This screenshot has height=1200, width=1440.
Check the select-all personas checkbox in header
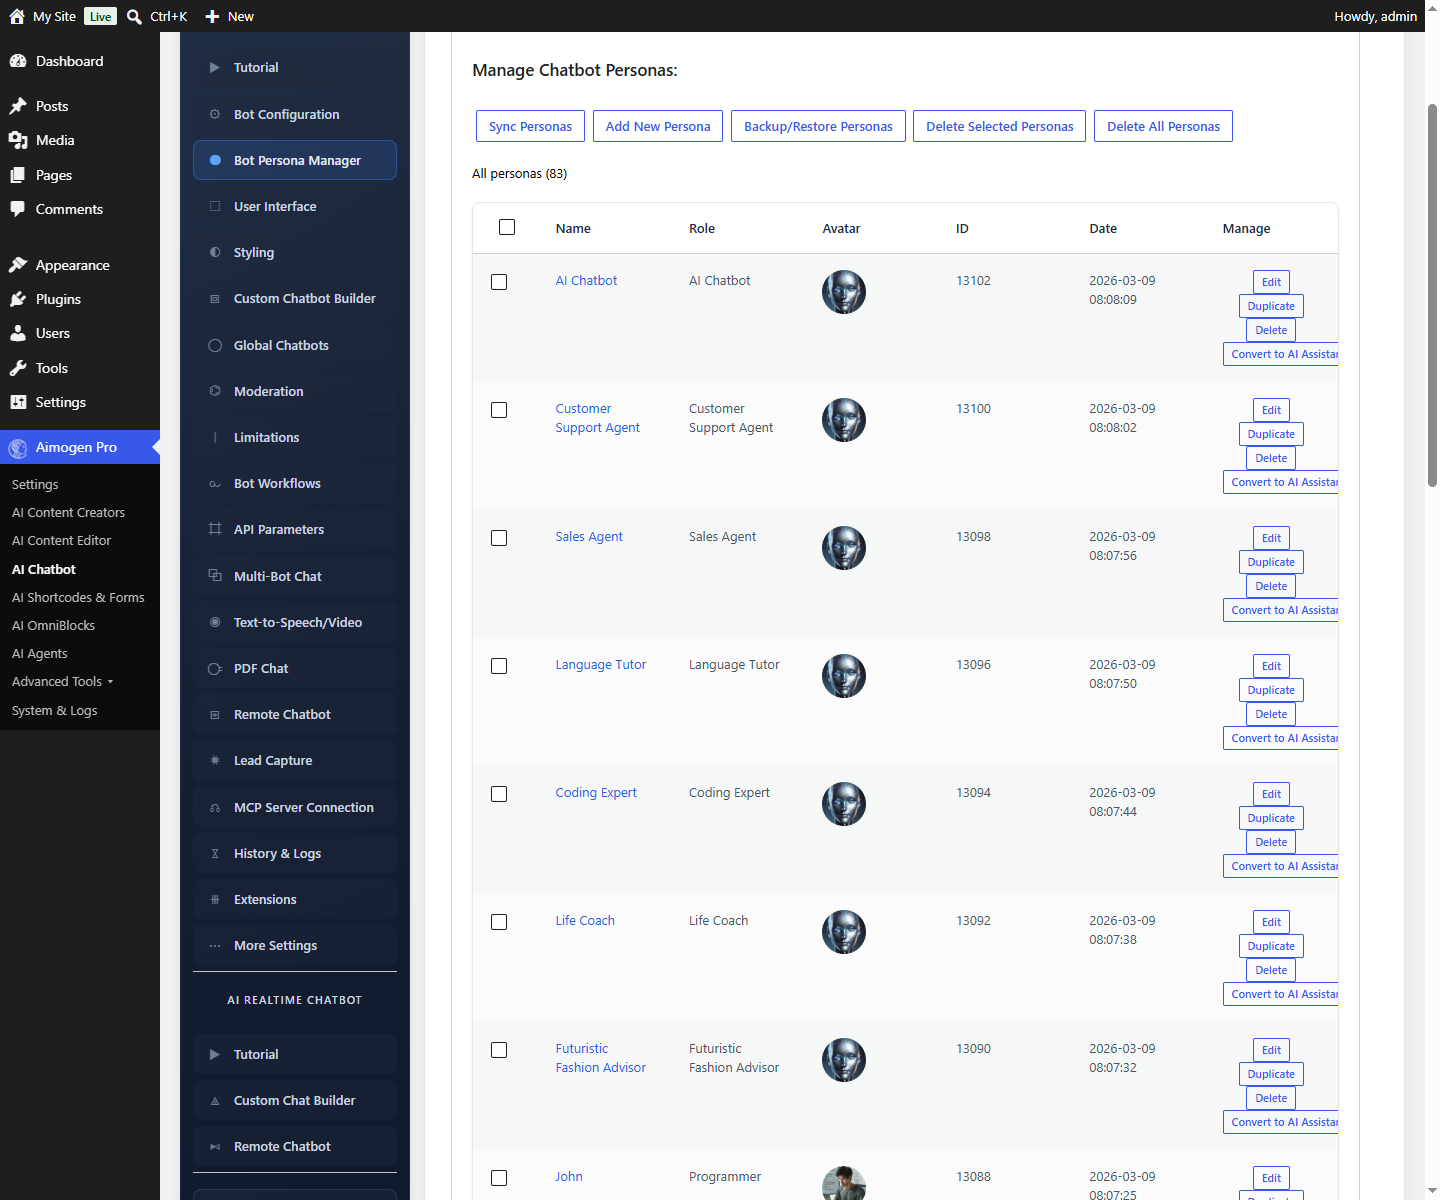point(507,227)
